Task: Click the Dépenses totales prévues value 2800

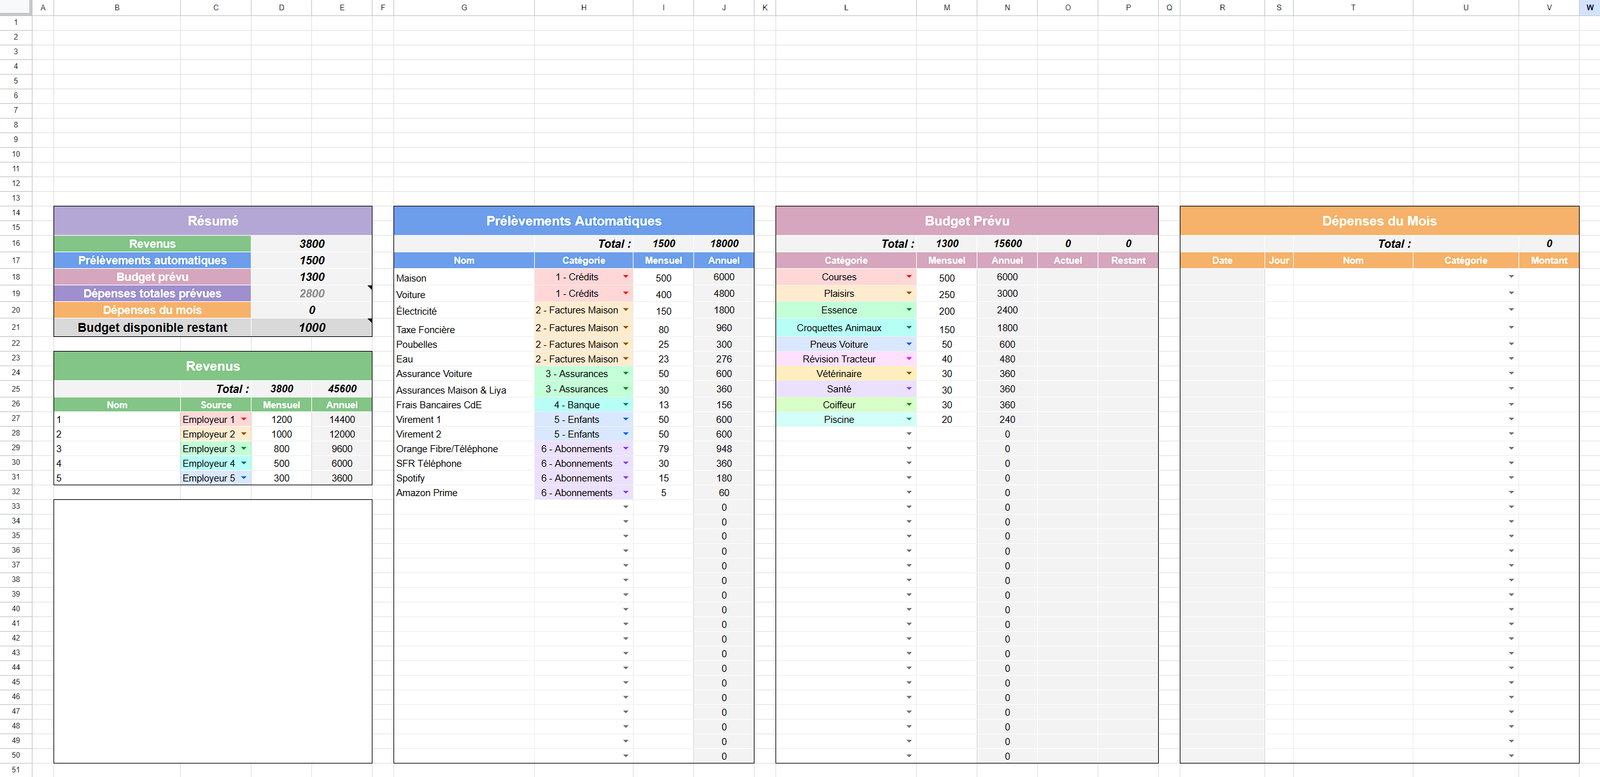Action: [312, 294]
